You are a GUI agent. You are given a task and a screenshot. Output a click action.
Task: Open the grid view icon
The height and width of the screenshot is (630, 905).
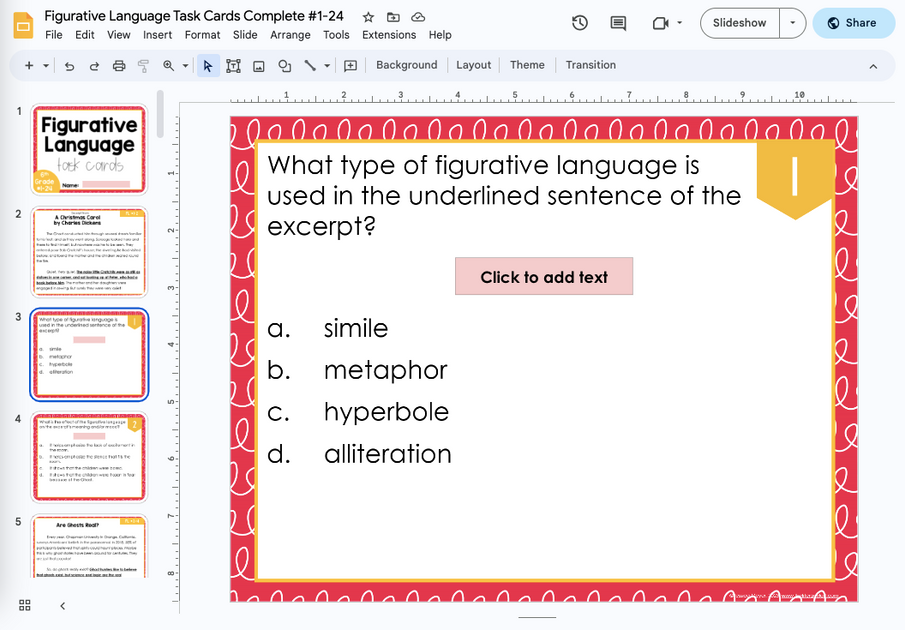(x=25, y=605)
